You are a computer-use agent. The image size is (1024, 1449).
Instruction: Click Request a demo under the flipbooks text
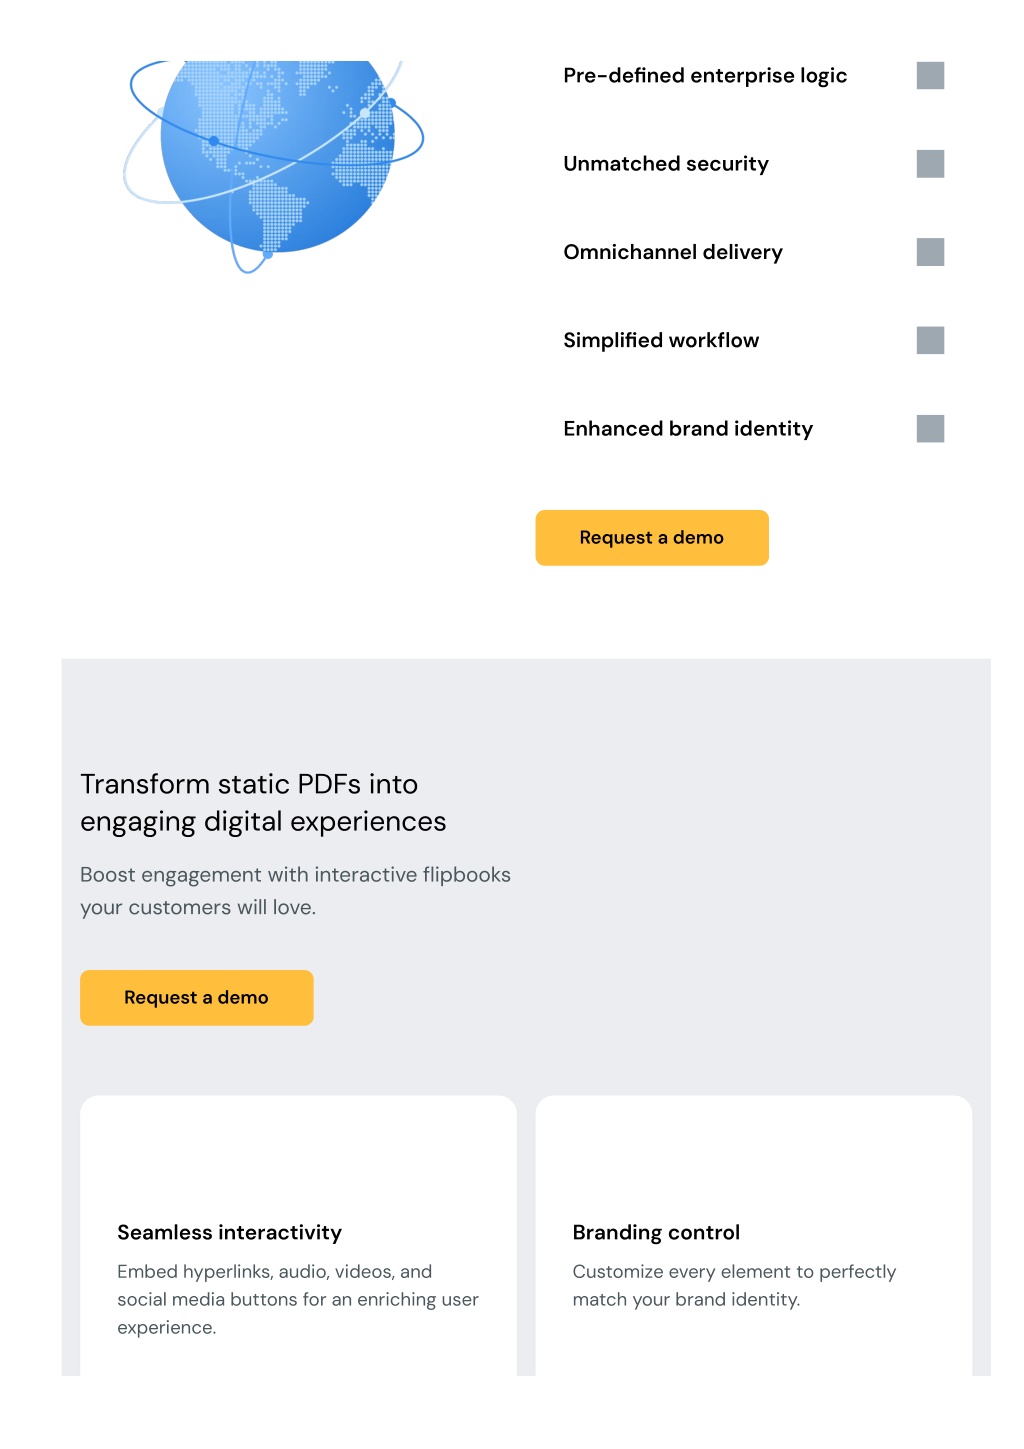click(197, 998)
